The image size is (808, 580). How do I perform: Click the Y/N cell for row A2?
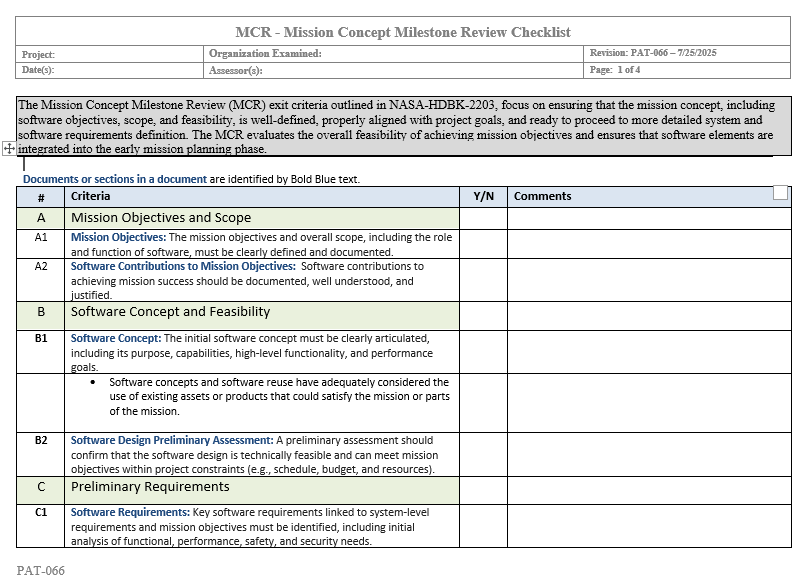click(x=482, y=280)
